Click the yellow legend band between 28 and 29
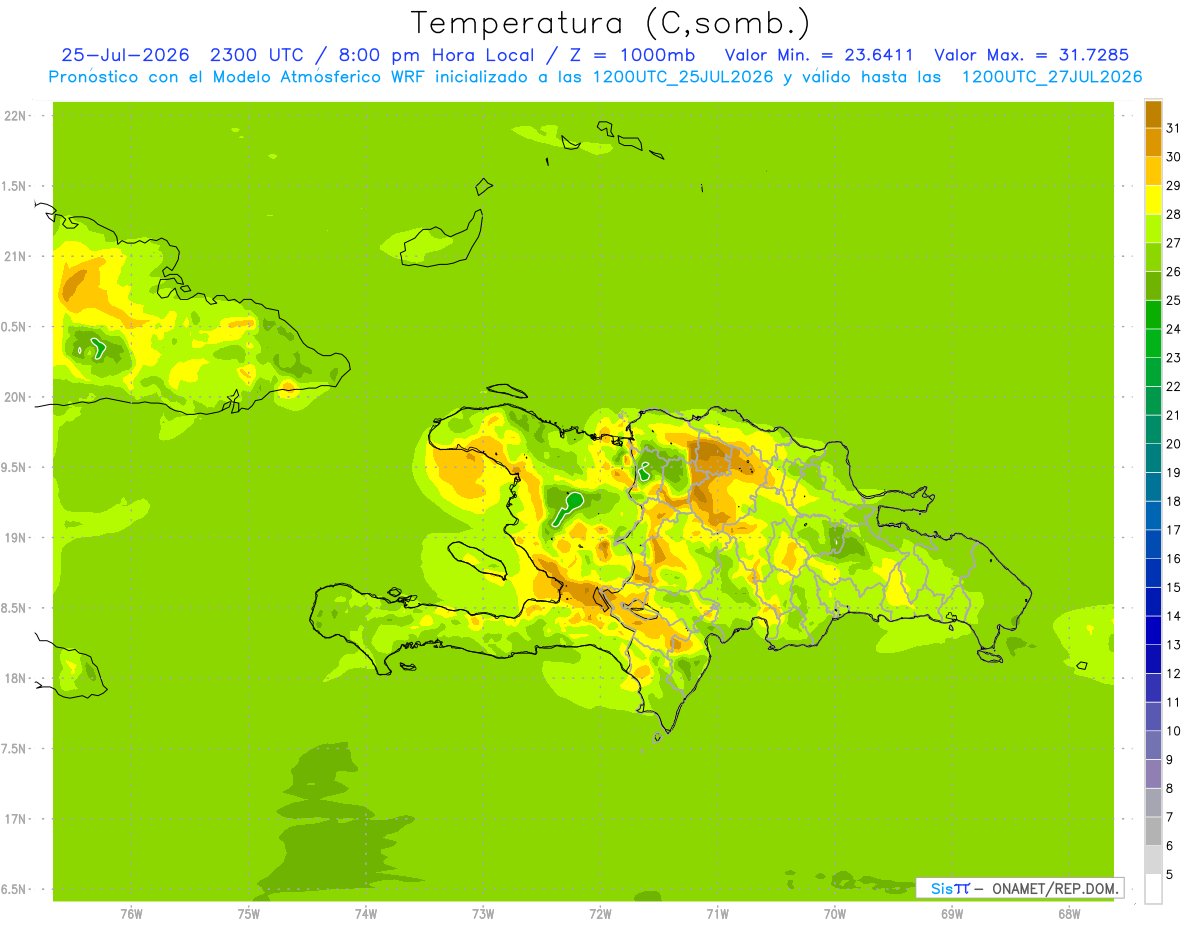This screenshot has width=1200, height=927. [x=1153, y=199]
